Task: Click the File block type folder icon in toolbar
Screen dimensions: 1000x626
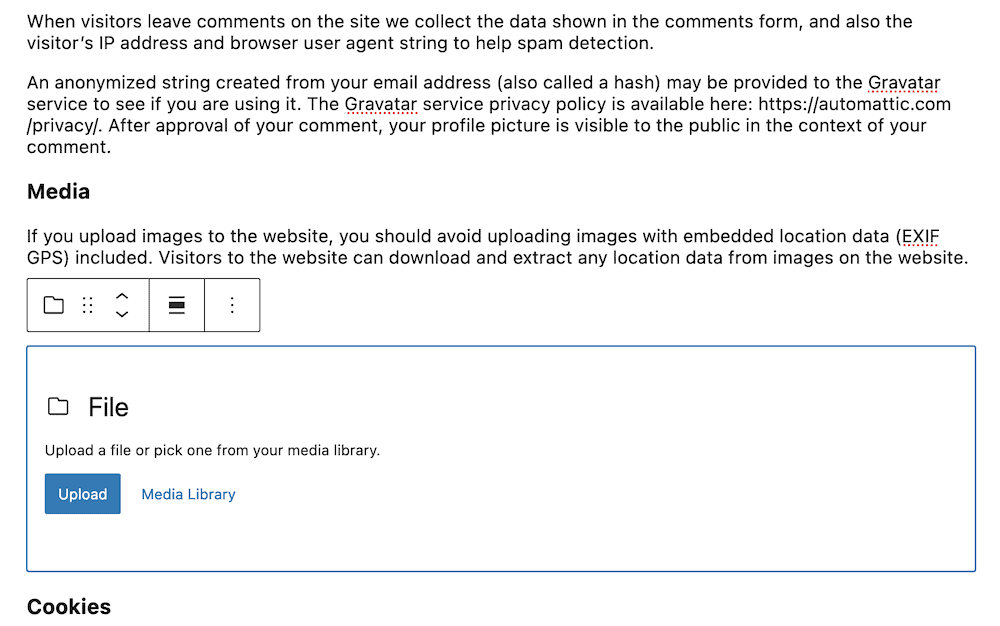Action: [54, 305]
